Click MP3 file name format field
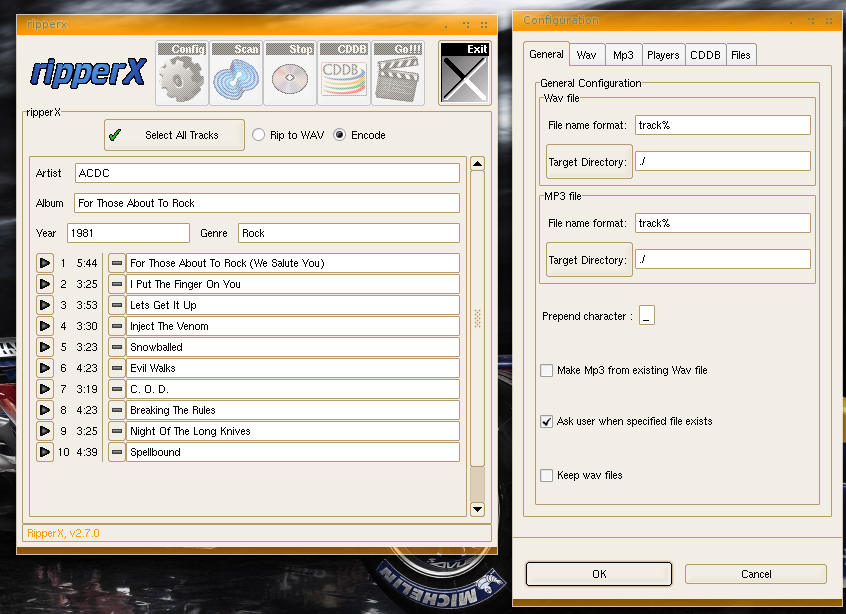The width and height of the screenshot is (846, 614). coord(722,223)
